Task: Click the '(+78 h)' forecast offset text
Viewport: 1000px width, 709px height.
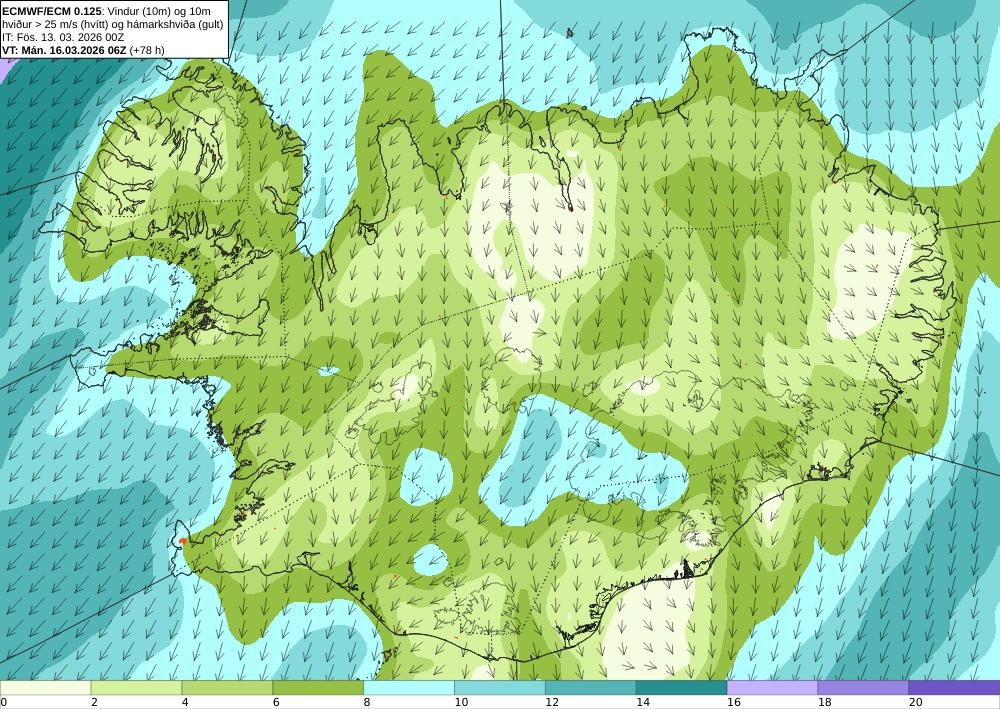Action: click(x=147, y=50)
